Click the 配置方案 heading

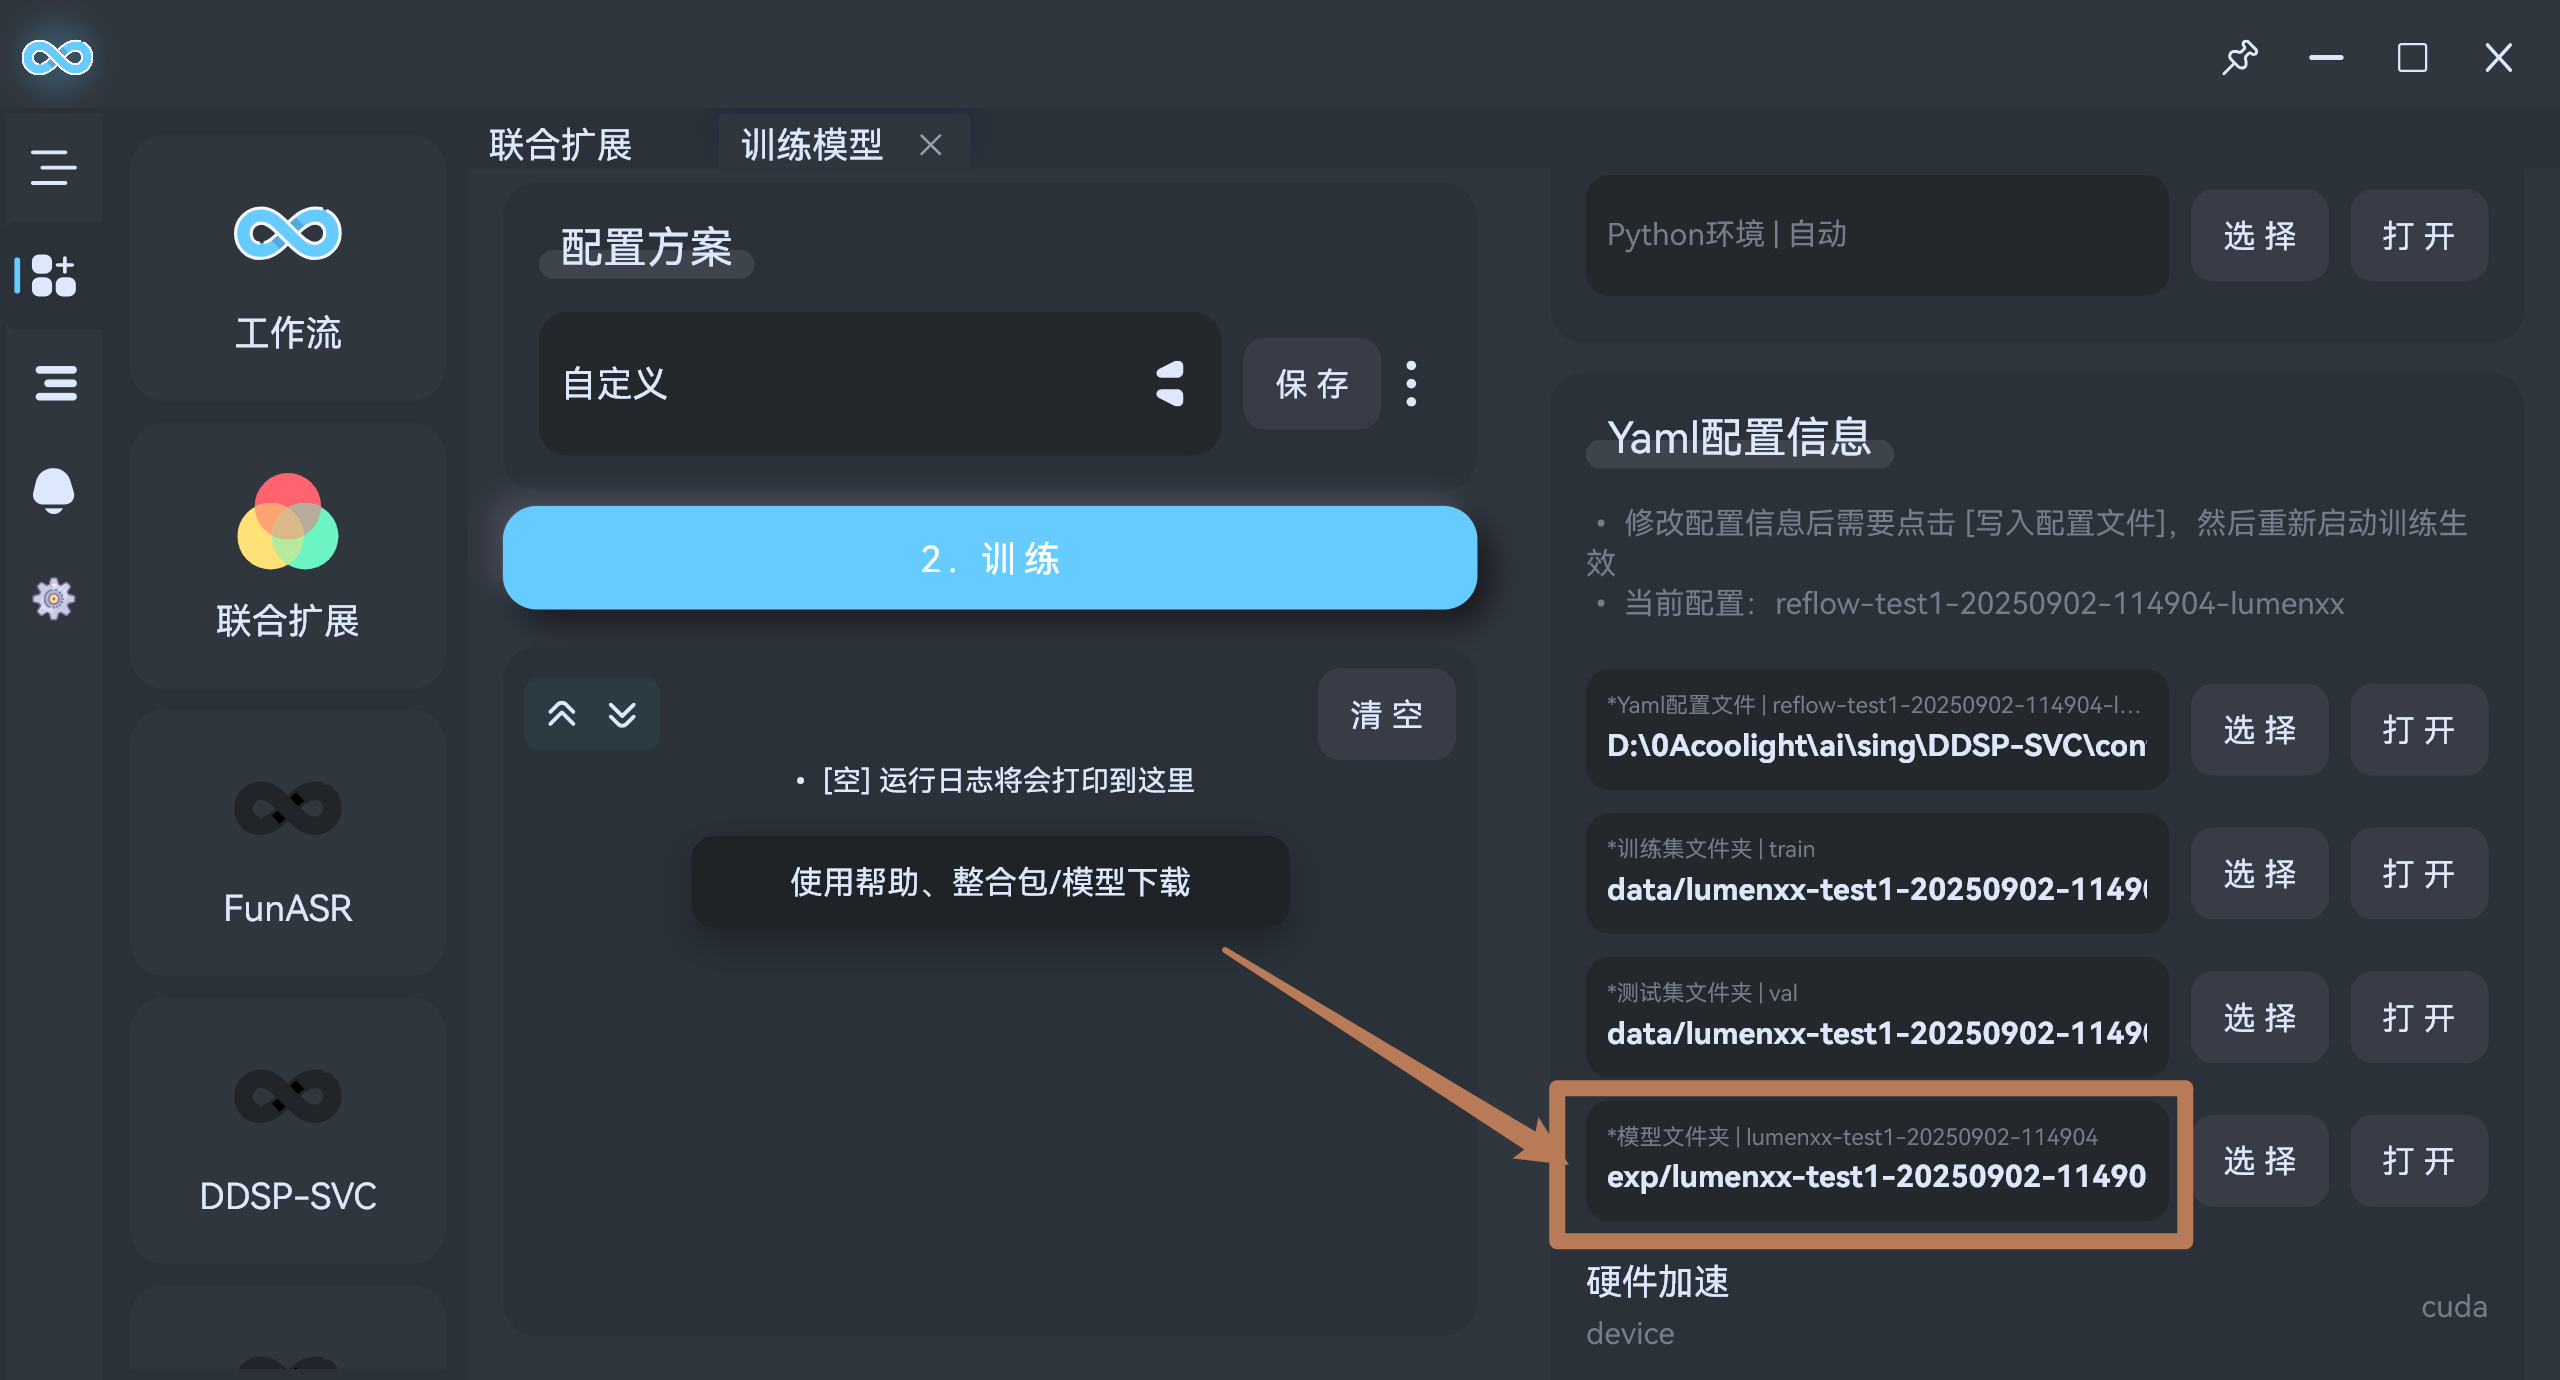(x=647, y=248)
